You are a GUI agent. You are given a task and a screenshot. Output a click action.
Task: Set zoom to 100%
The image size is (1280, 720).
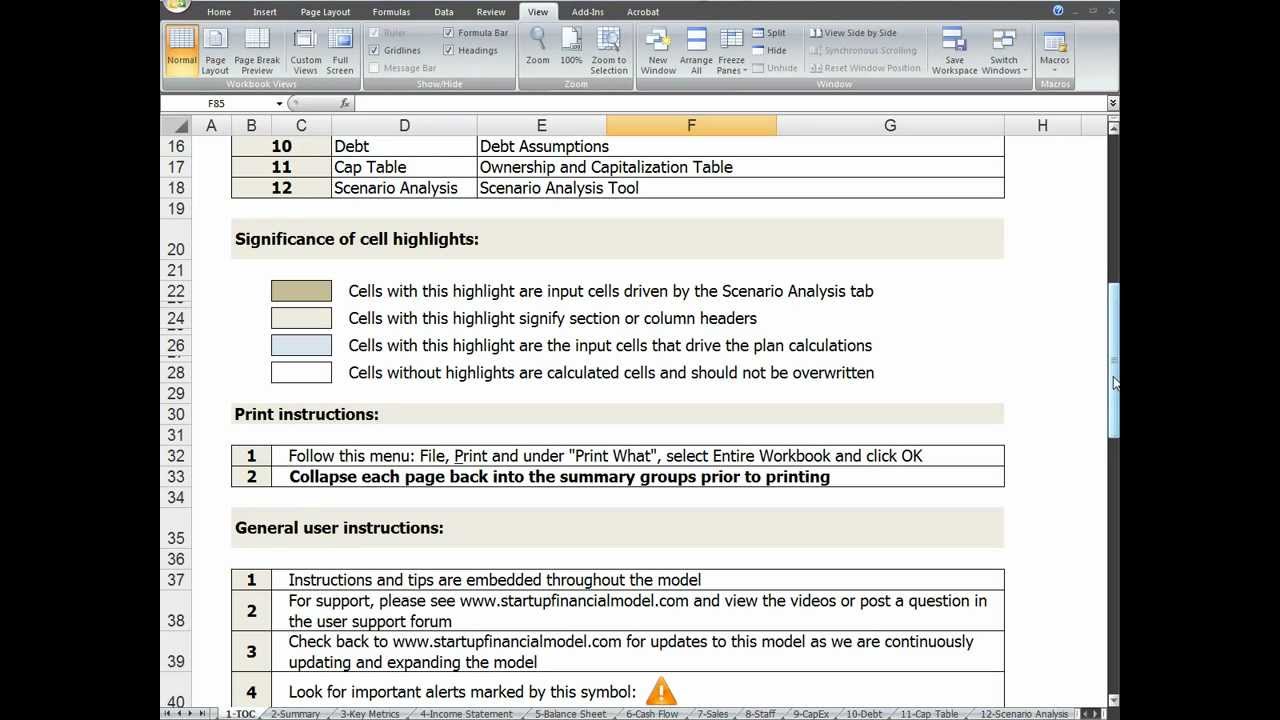(x=571, y=48)
